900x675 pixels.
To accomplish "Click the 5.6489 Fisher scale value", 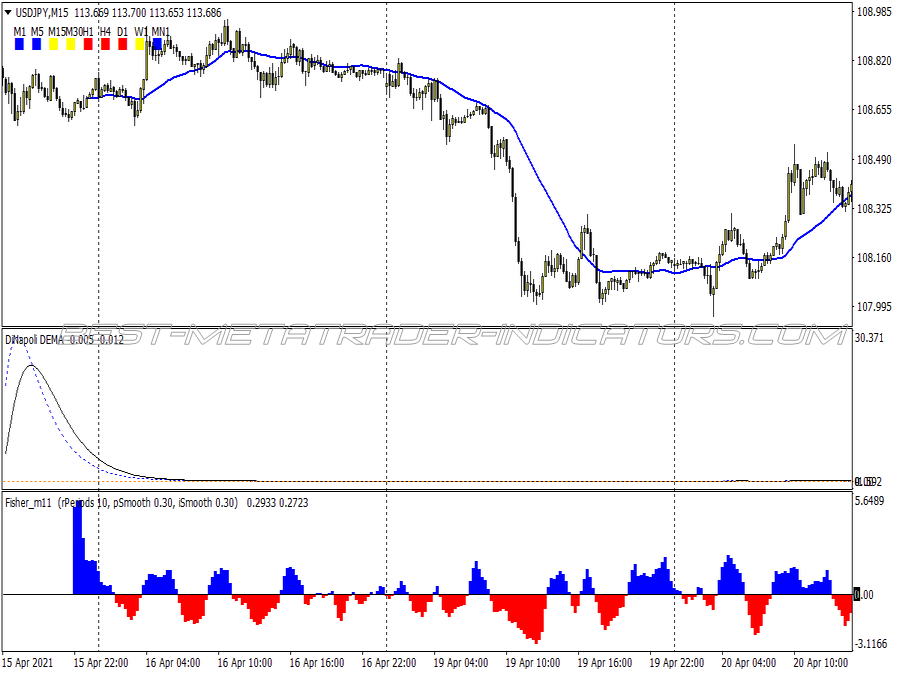I will (869, 501).
